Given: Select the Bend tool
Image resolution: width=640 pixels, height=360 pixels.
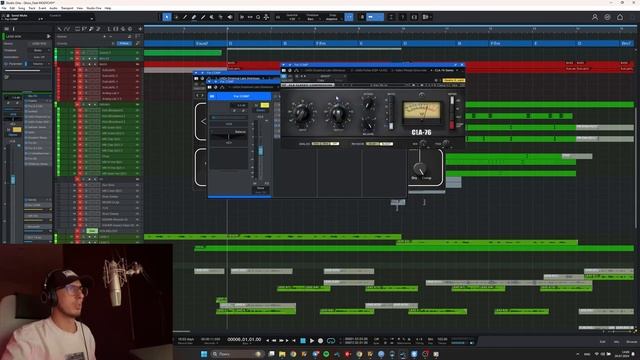Looking at the screenshot, I should [221, 17].
